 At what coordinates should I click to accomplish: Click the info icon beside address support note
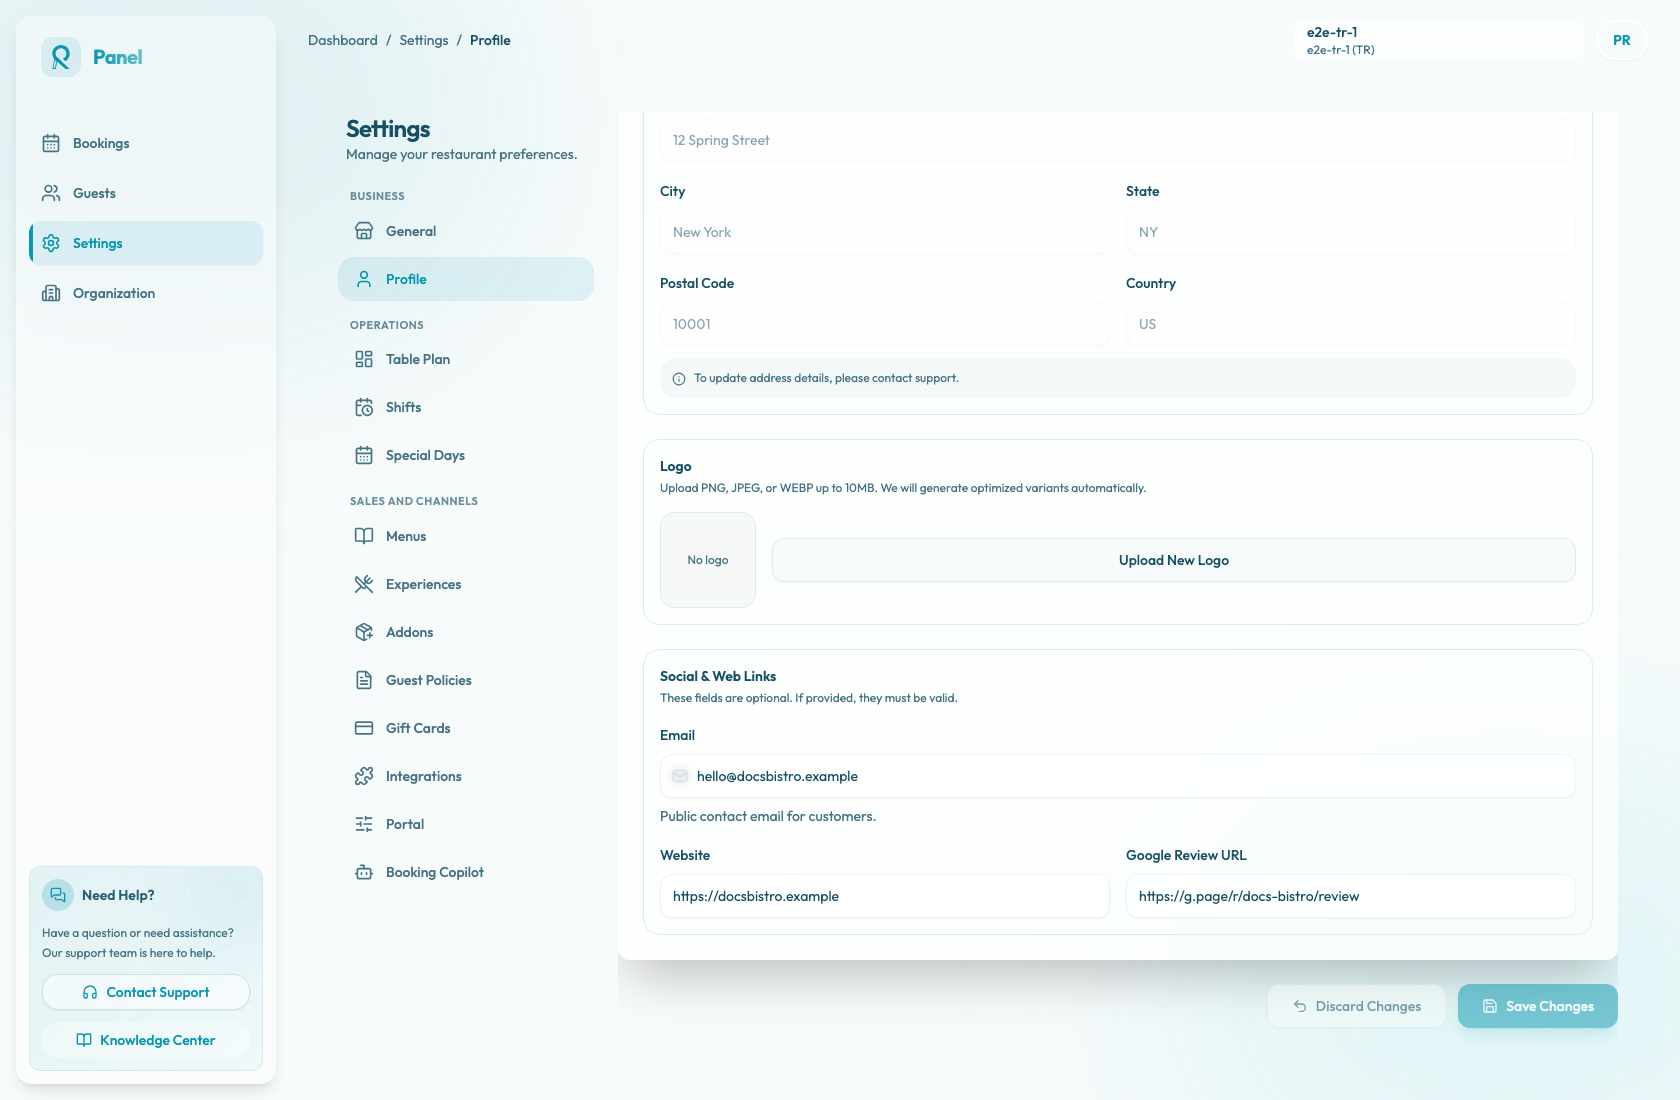pyautogui.click(x=679, y=379)
